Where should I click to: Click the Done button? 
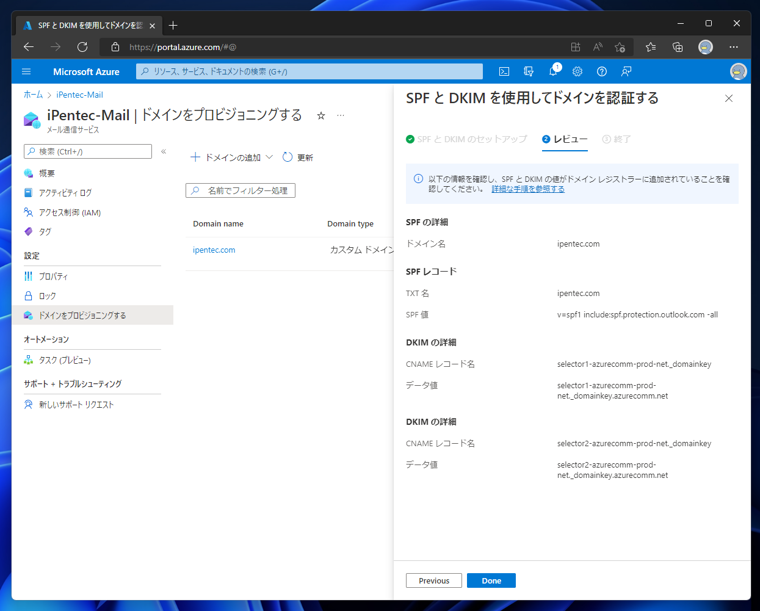pyautogui.click(x=491, y=580)
